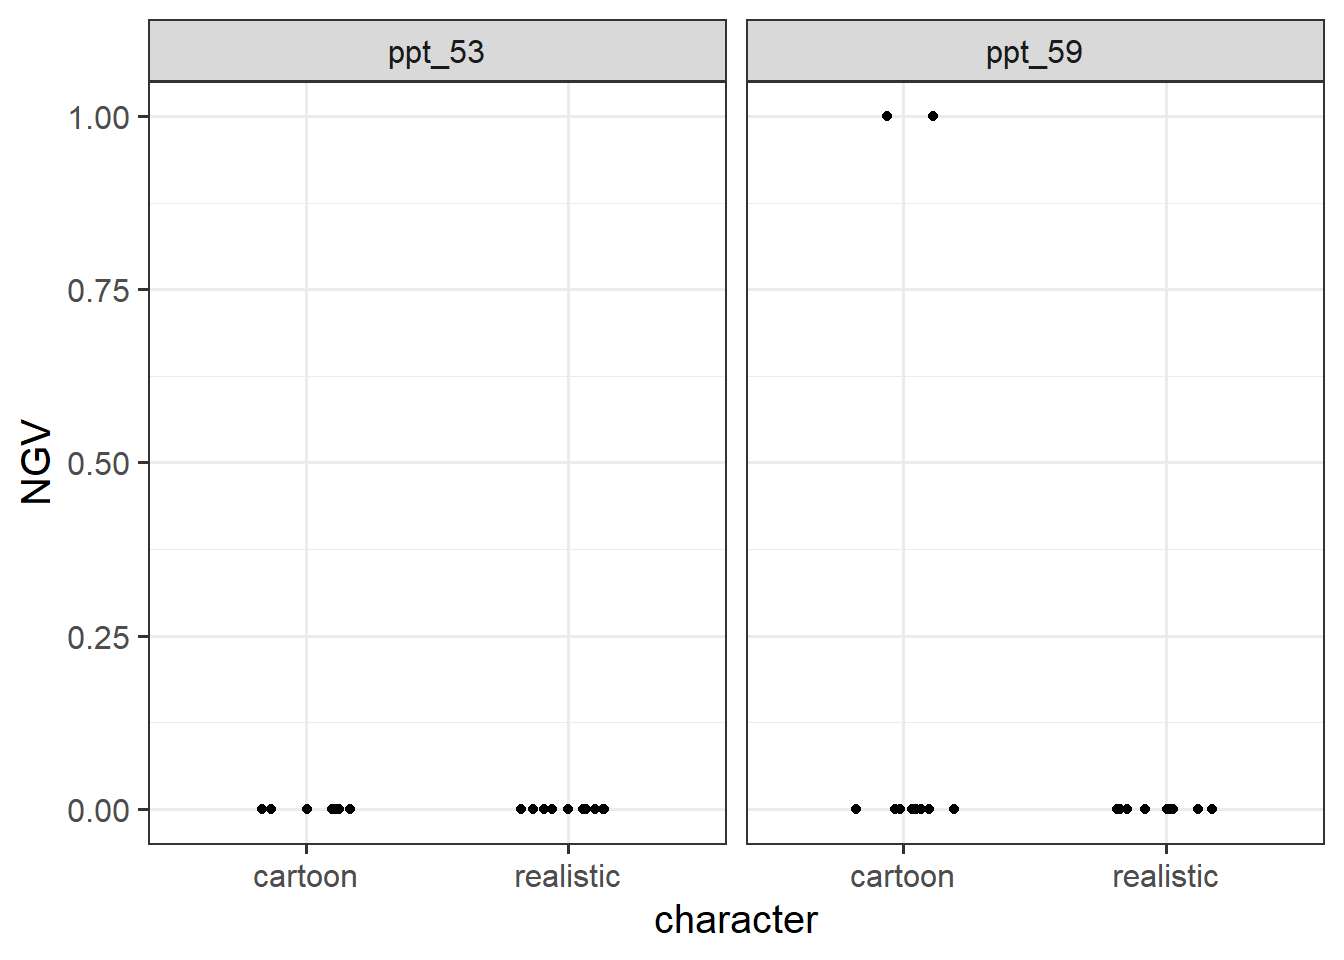Click the cartoon axis label under ppt_59

click(902, 877)
